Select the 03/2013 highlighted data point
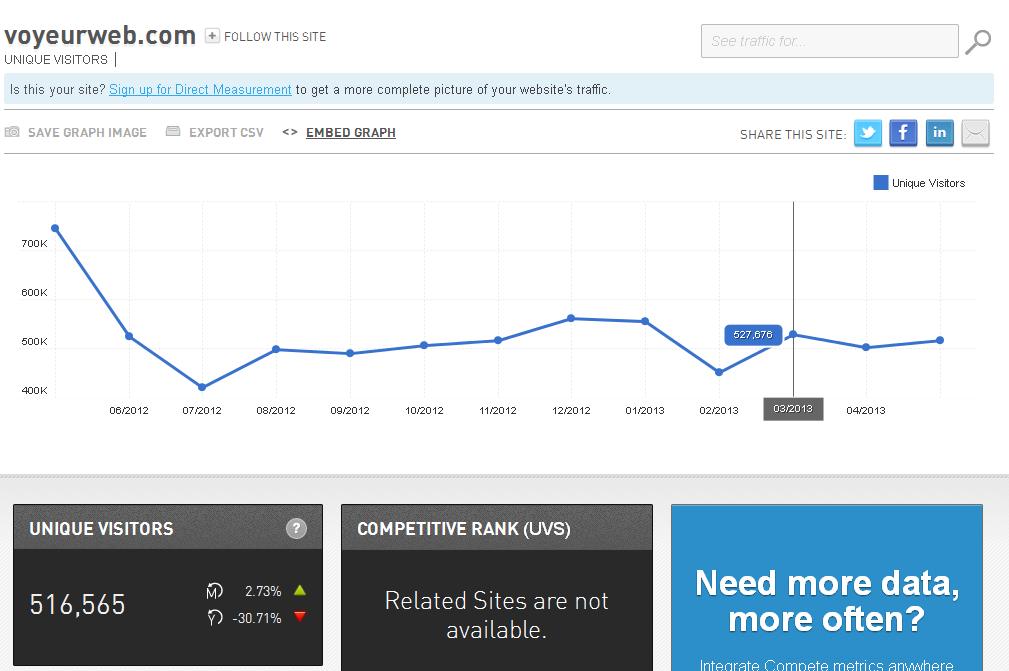Image resolution: width=1009 pixels, height=671 pixels. click(x=793, y=335)
